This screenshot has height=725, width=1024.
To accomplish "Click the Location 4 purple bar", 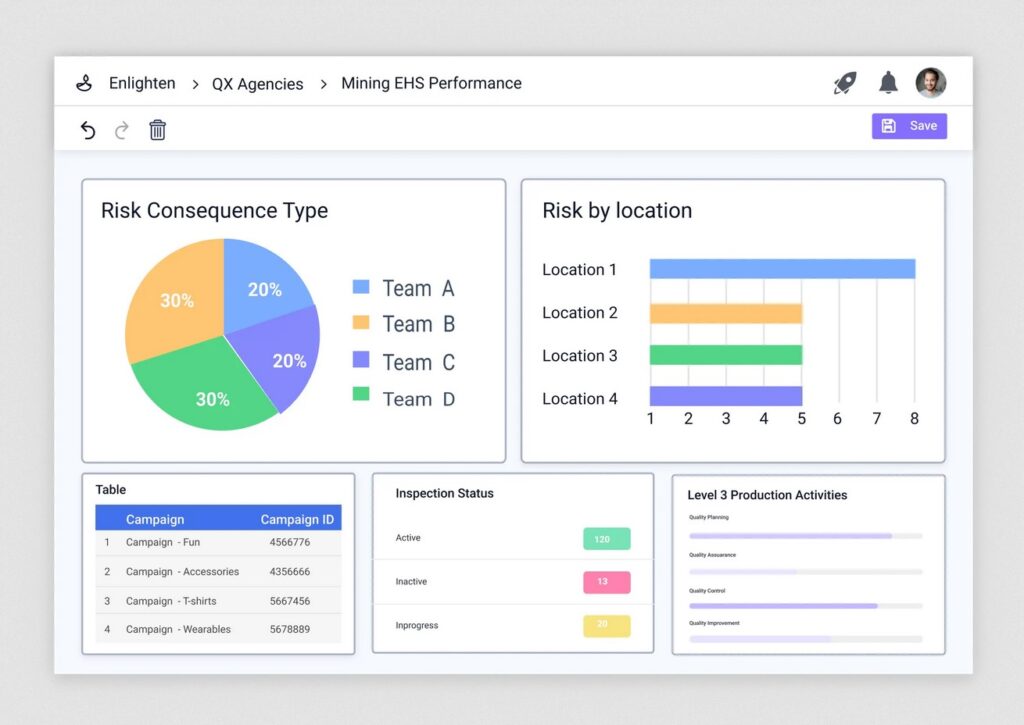I will click(726, 396).
